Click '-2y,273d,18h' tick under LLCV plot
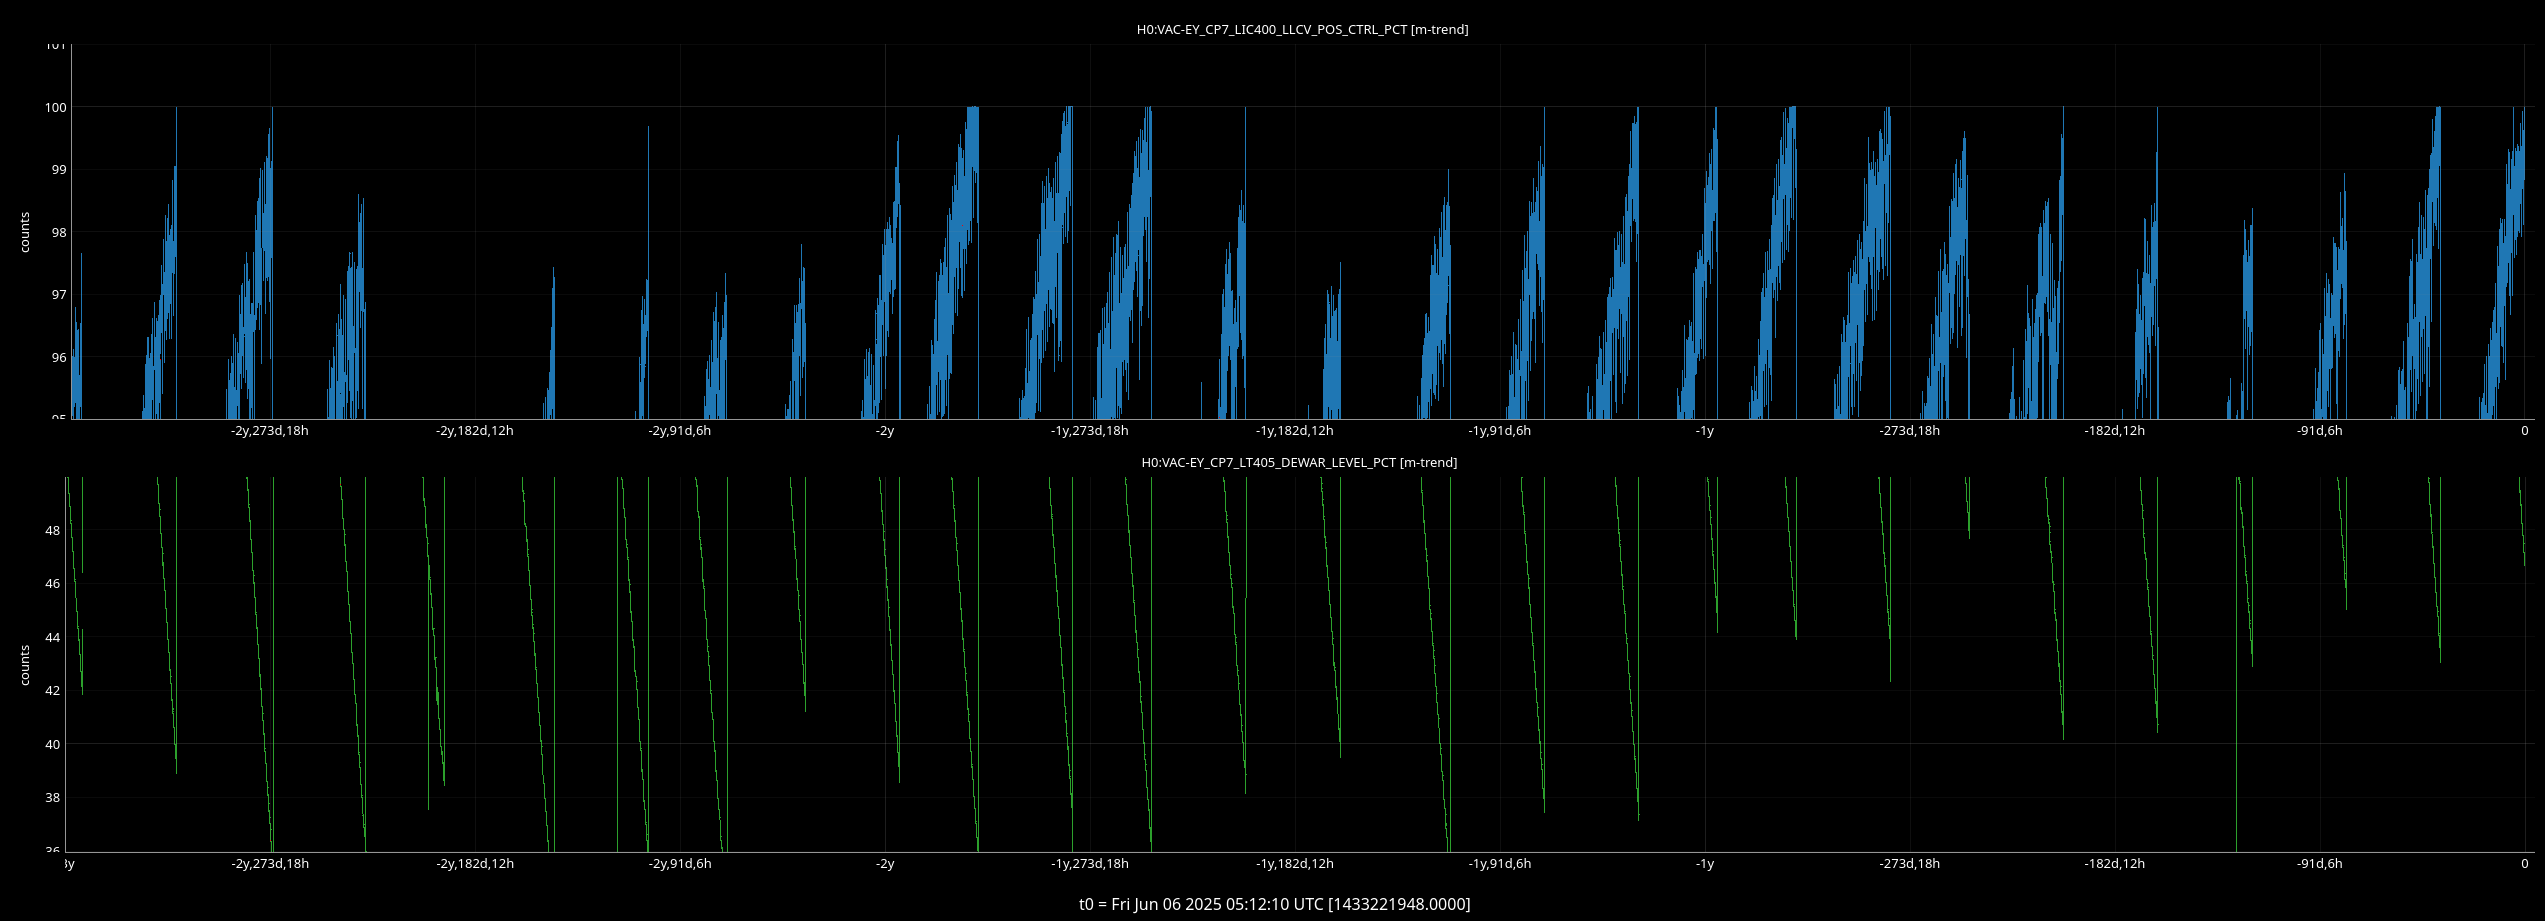 point(270,431)
